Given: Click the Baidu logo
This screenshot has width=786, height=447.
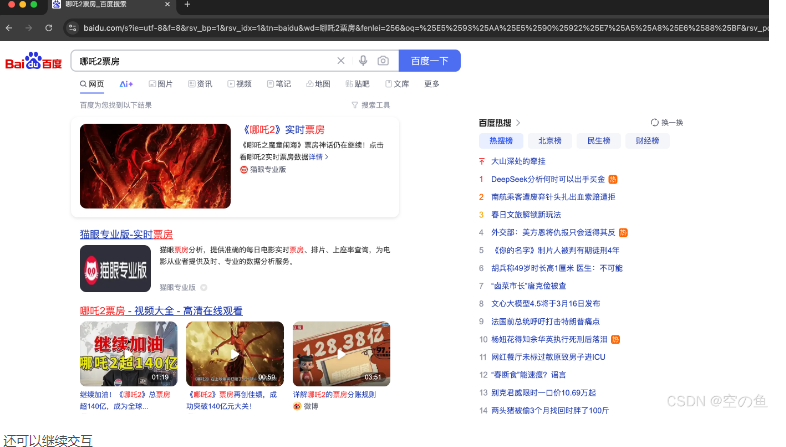Looking at the screenshot, I should click(x=33, y=63).
